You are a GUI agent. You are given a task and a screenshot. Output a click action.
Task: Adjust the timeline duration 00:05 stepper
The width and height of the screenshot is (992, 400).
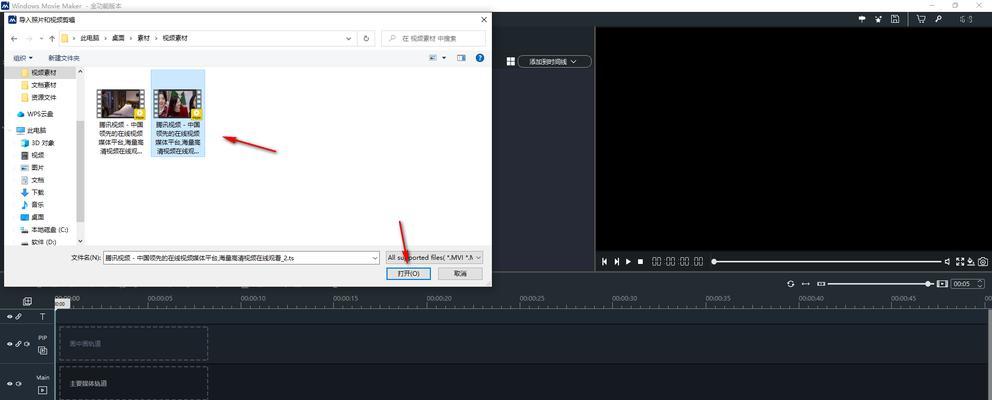click(x=981, y=284)
